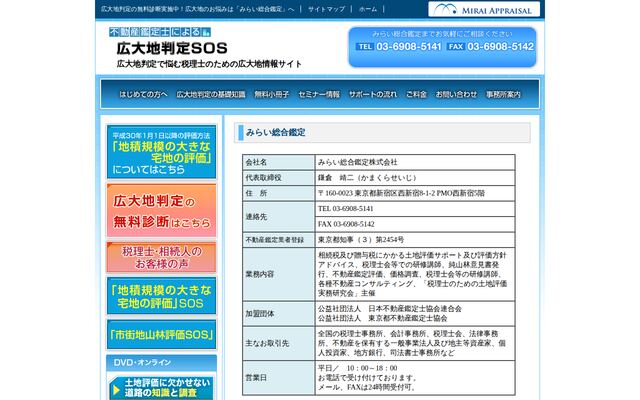Click the 営業日 row label
640x400 pixels.
(x=278, y=378)
